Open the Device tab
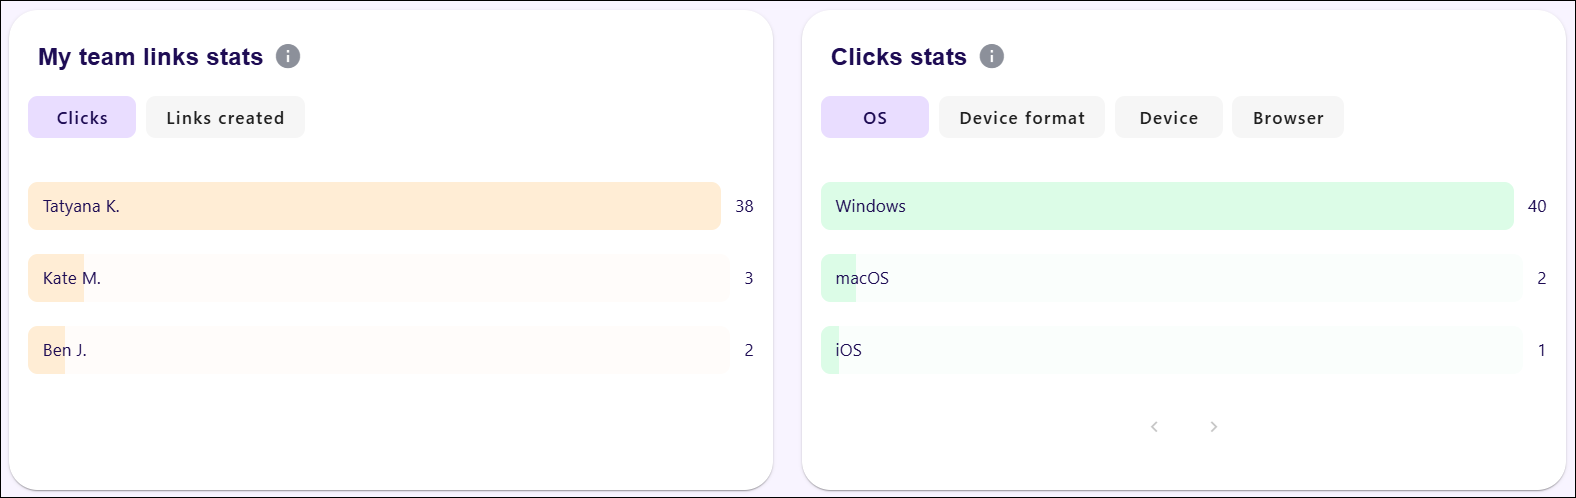The height and width of the screenshot is (498, 1576). pyautogui.click(x=1168, y=118)
